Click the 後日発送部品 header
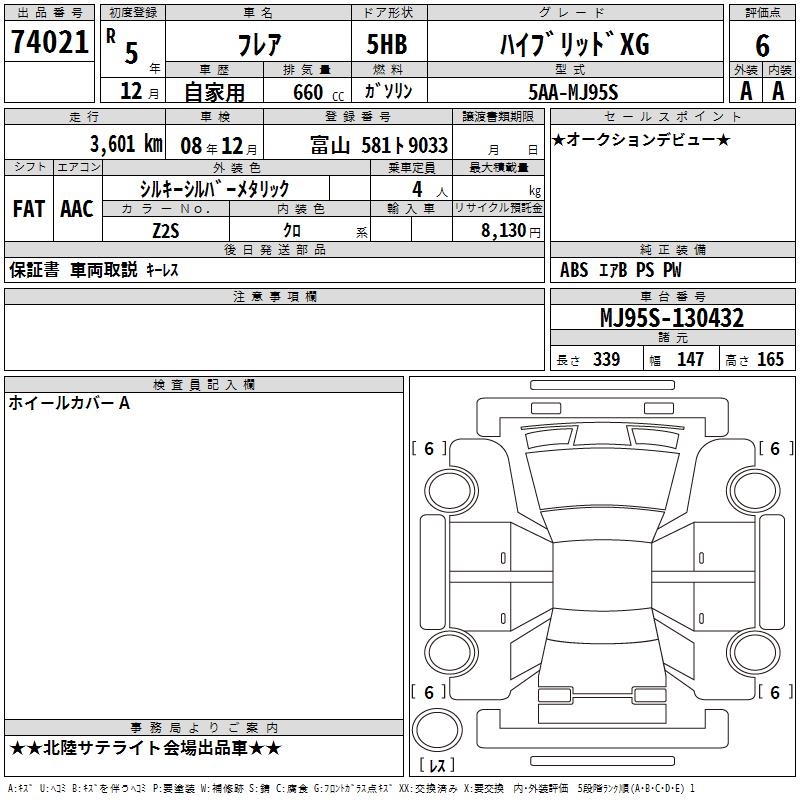Image resolution: width=800 pixels, height=800 pixels. [274, 249]
